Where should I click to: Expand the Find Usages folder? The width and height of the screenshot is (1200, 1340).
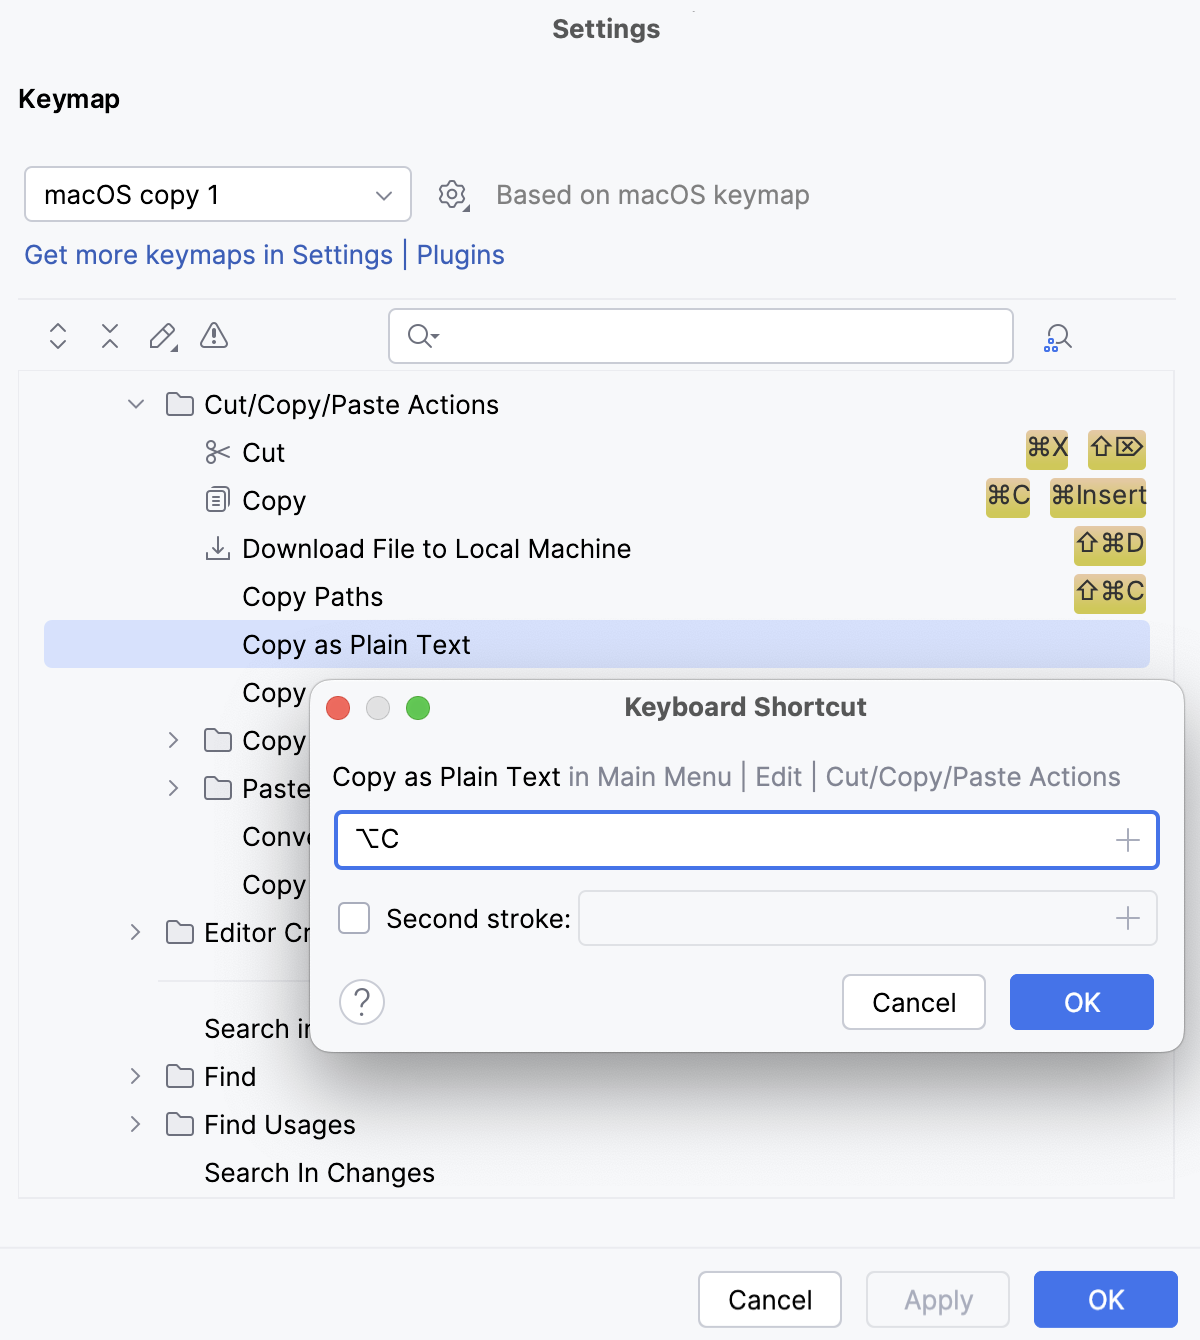(x=136, y=1125)
